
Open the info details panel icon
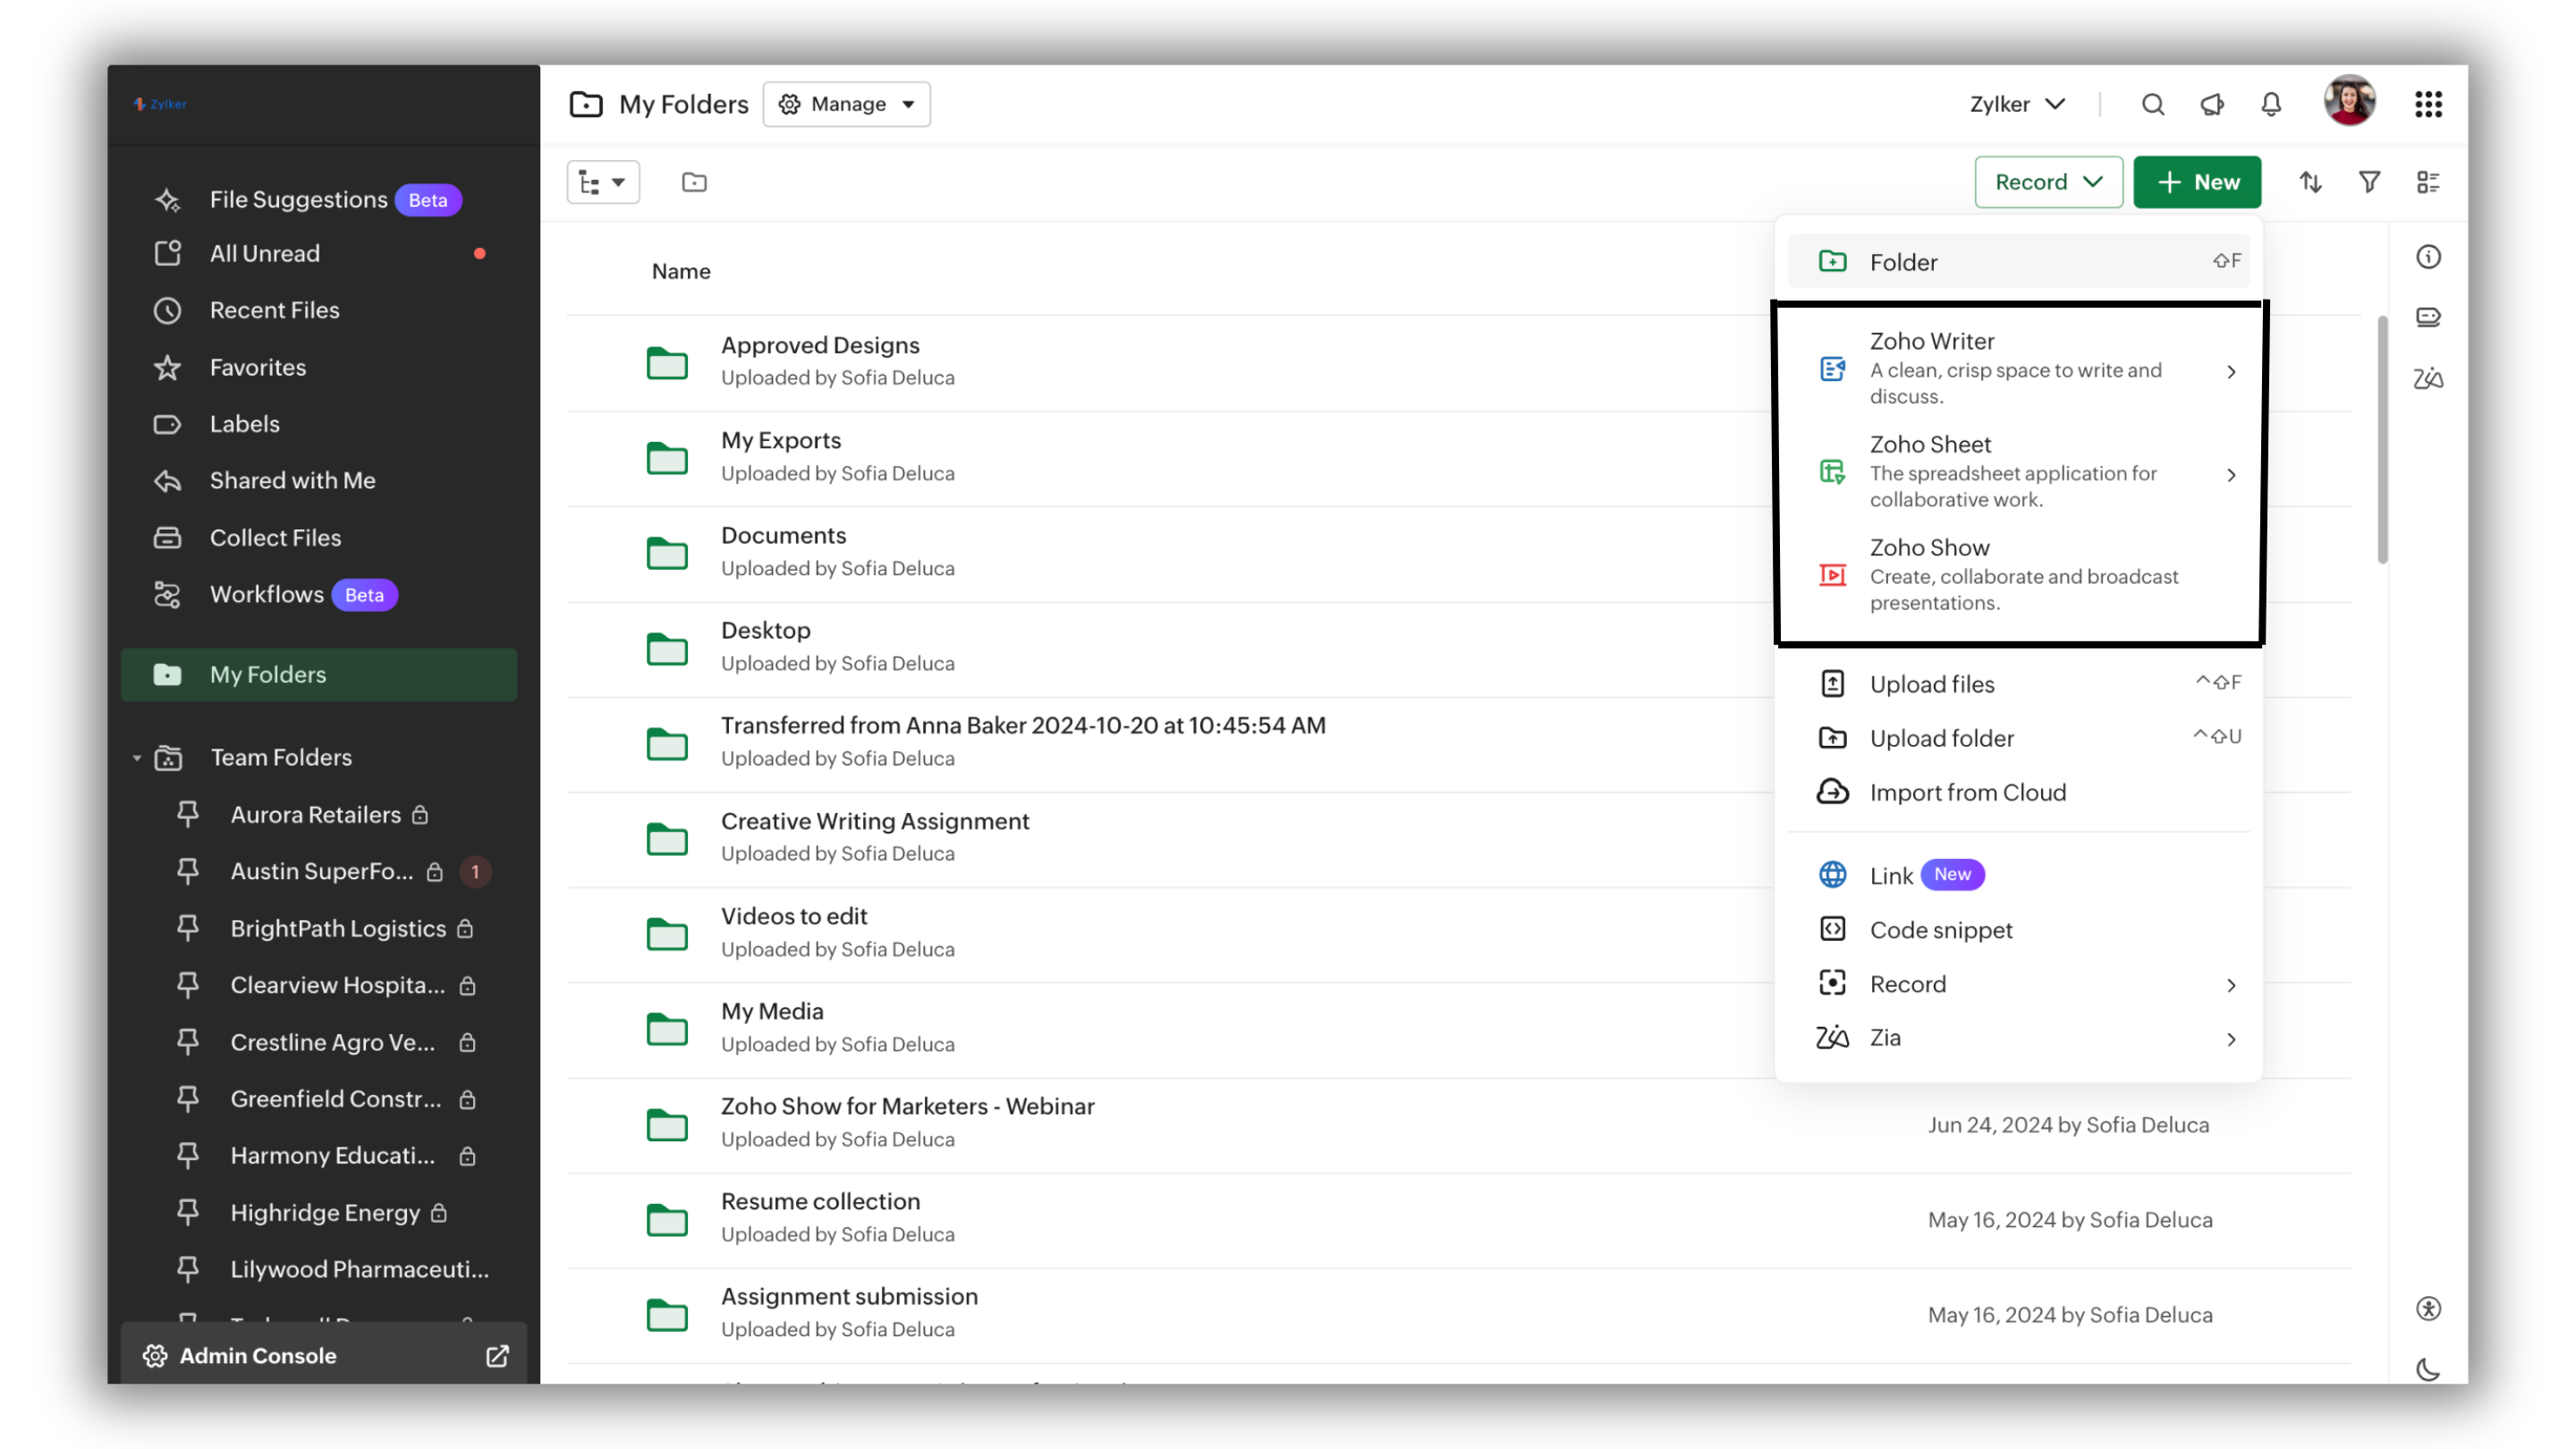pyautogui.click(x=2428, y=257)
